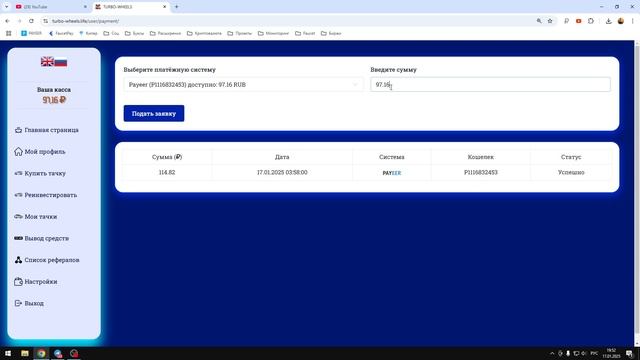The height and width of the screenshot is (360, 640).
Task: Click the browser back arrow
Action: pos(7,21)
